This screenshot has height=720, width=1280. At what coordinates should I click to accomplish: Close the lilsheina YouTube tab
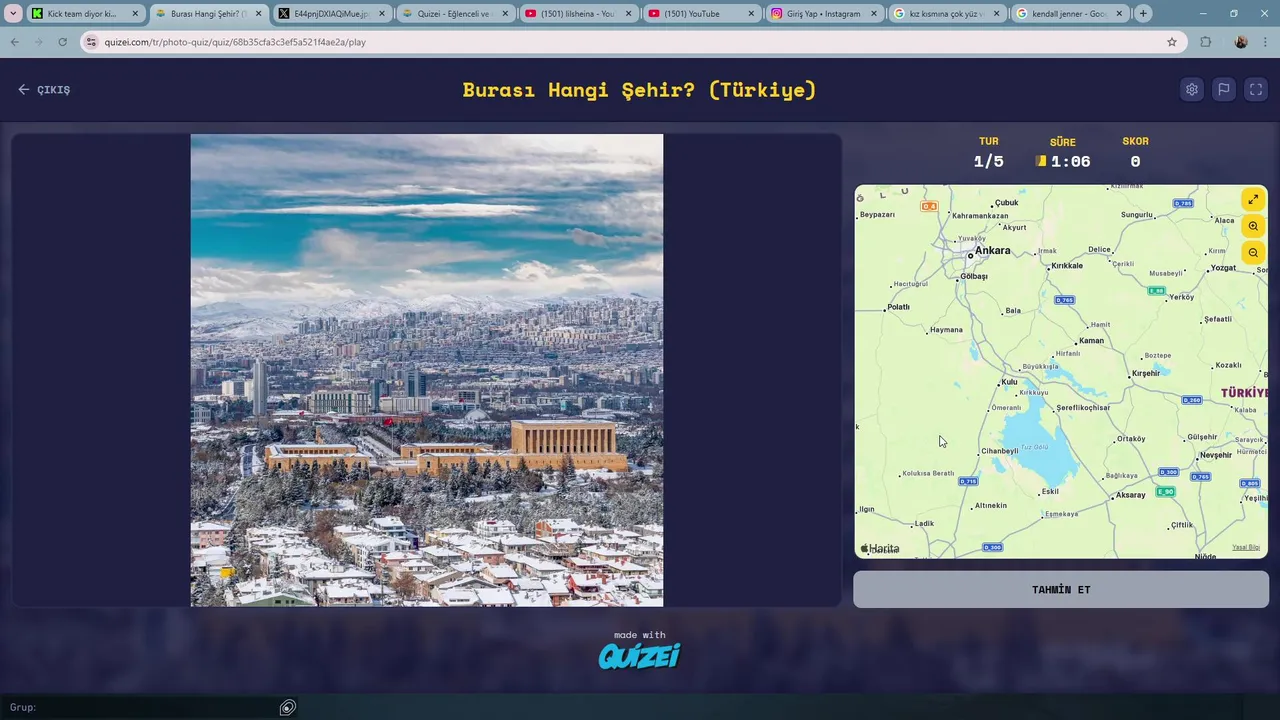[x=628, y=14]
